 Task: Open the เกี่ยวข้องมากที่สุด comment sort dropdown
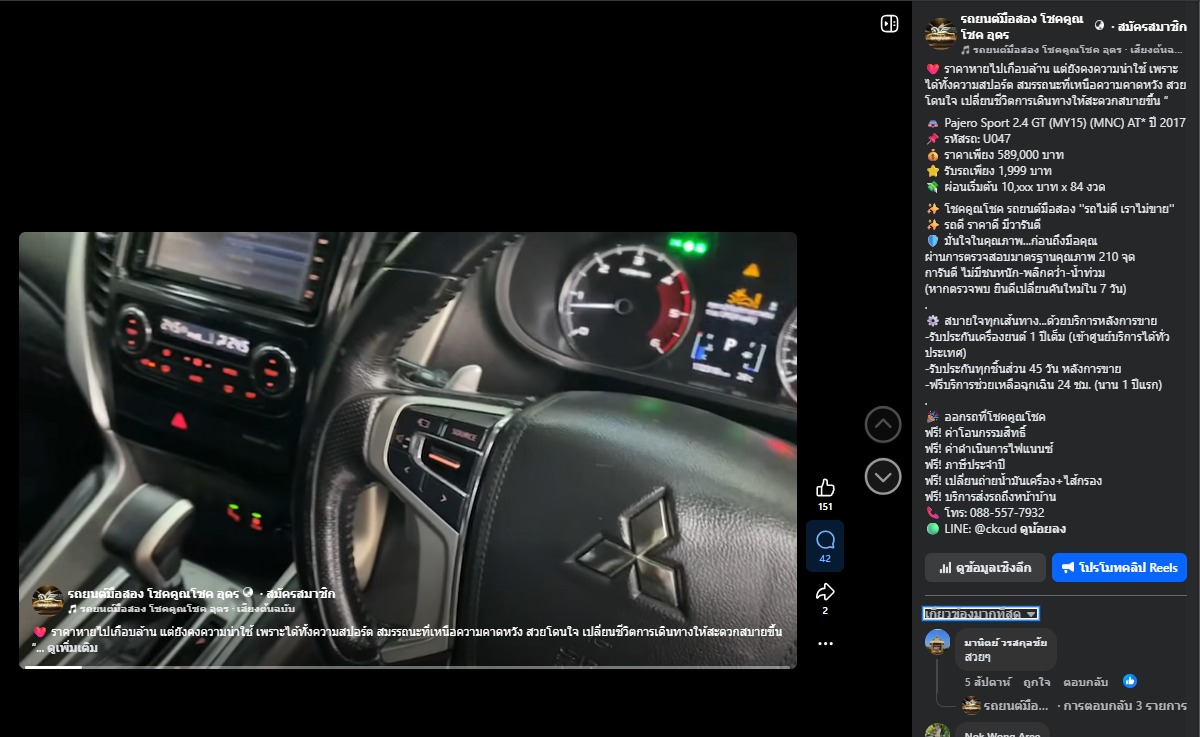click(x=981, y=613)
